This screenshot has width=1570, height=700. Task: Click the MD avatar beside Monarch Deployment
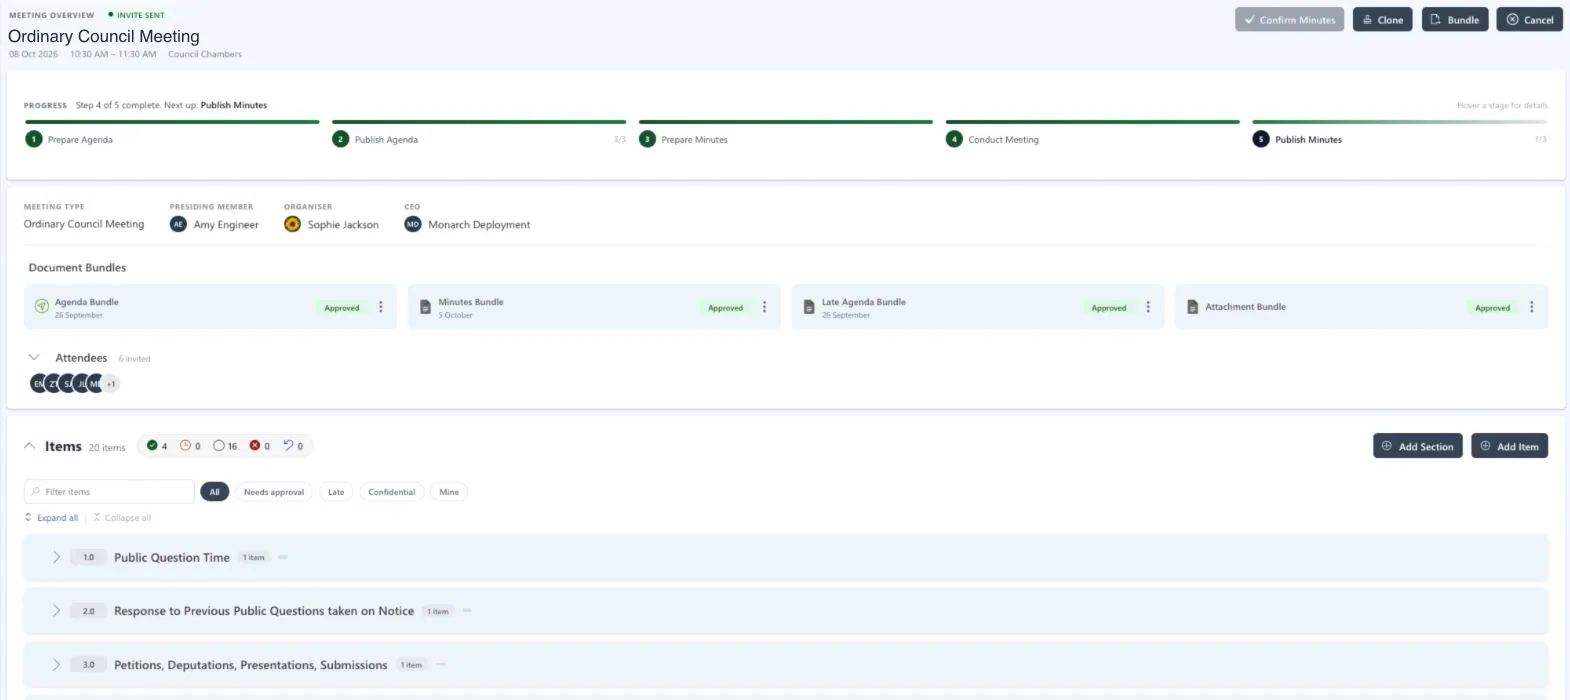click(x=413, y=224)
